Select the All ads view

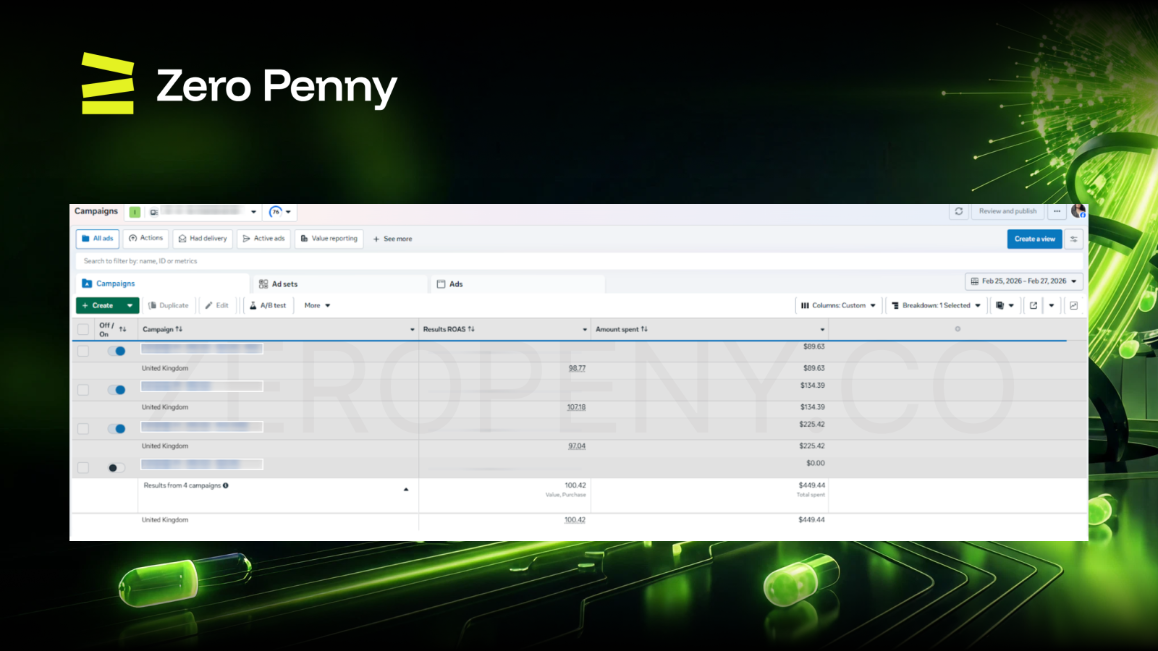coord(97,239)
